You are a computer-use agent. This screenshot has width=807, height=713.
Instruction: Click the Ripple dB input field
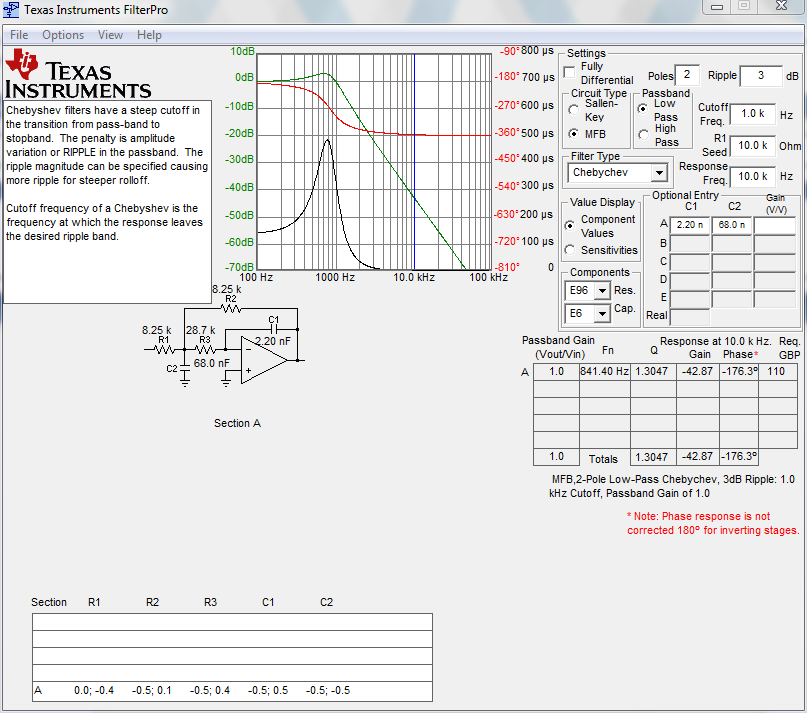tap(761, 76)
